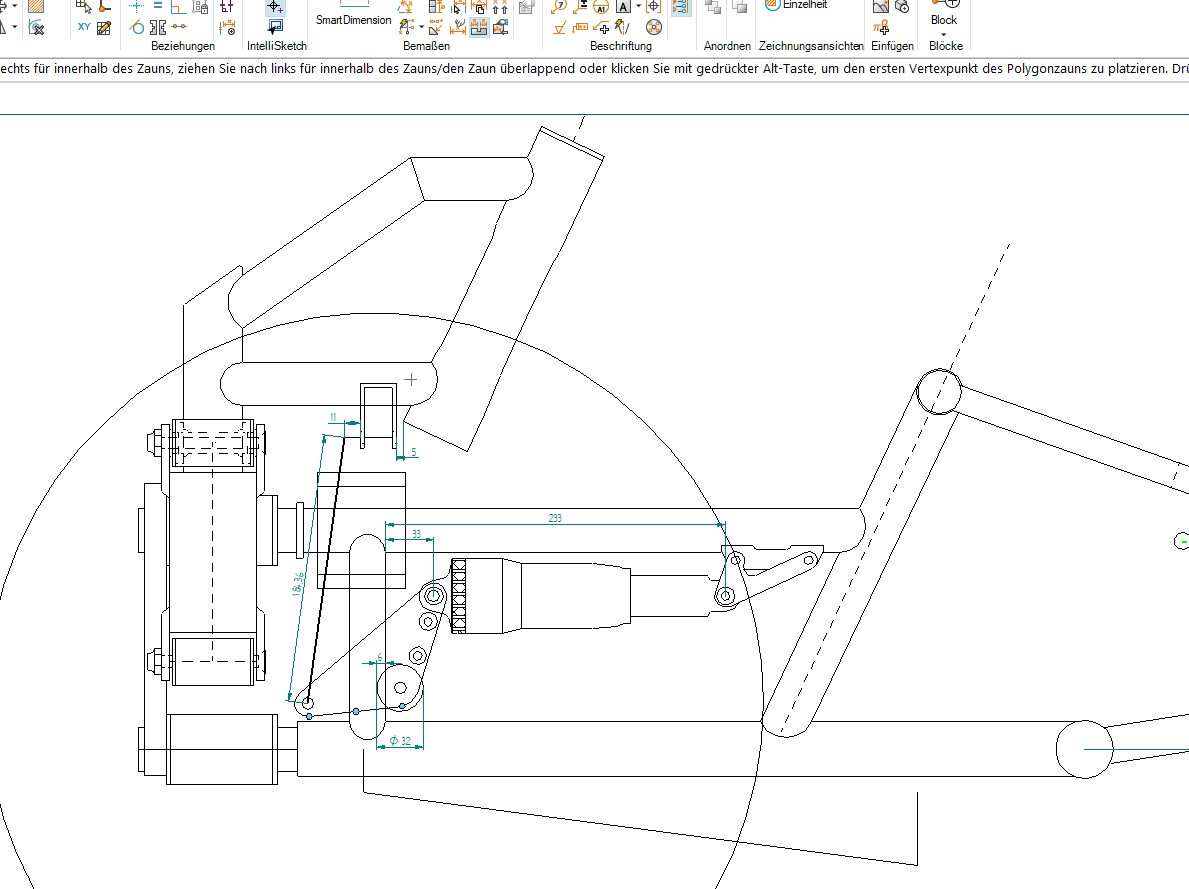This screenshot has width=1189, height=889.
Task: Select the Koordinatenbemaßung icon in Bemaßen
Action: tap(403, 26)
